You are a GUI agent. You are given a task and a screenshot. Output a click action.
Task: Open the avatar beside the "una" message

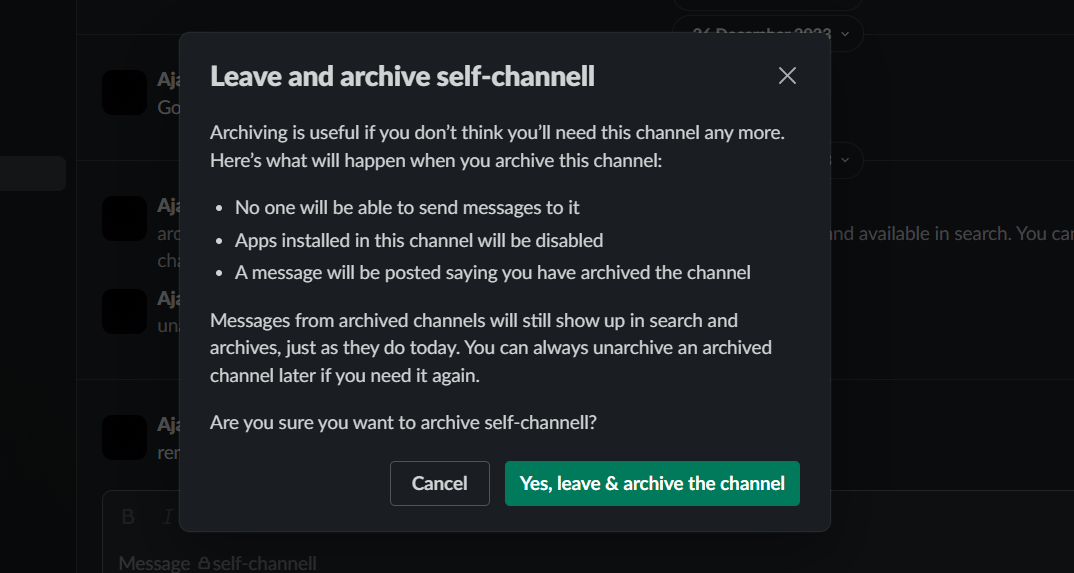(125, 311)
